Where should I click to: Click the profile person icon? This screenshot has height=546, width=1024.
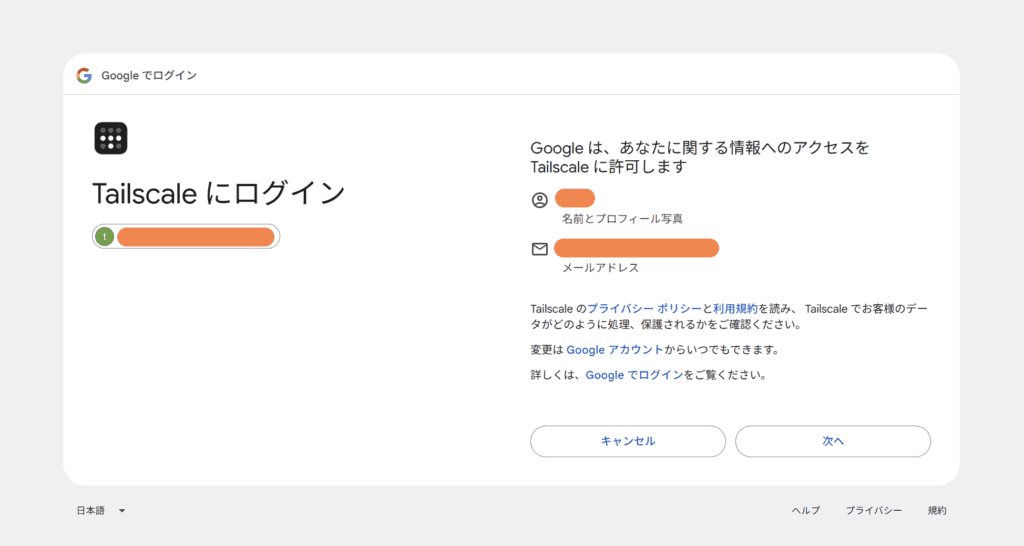(540, 199)
